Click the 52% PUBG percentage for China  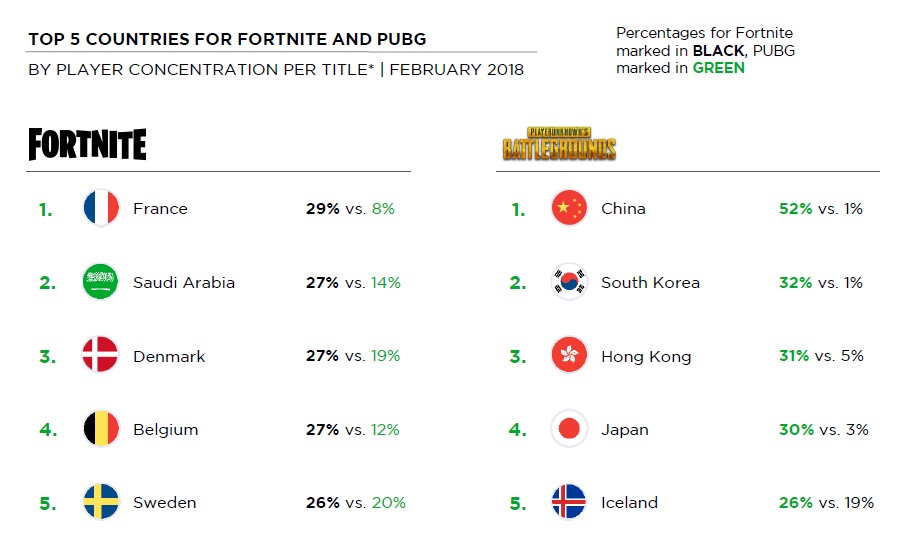click(795, 209)
